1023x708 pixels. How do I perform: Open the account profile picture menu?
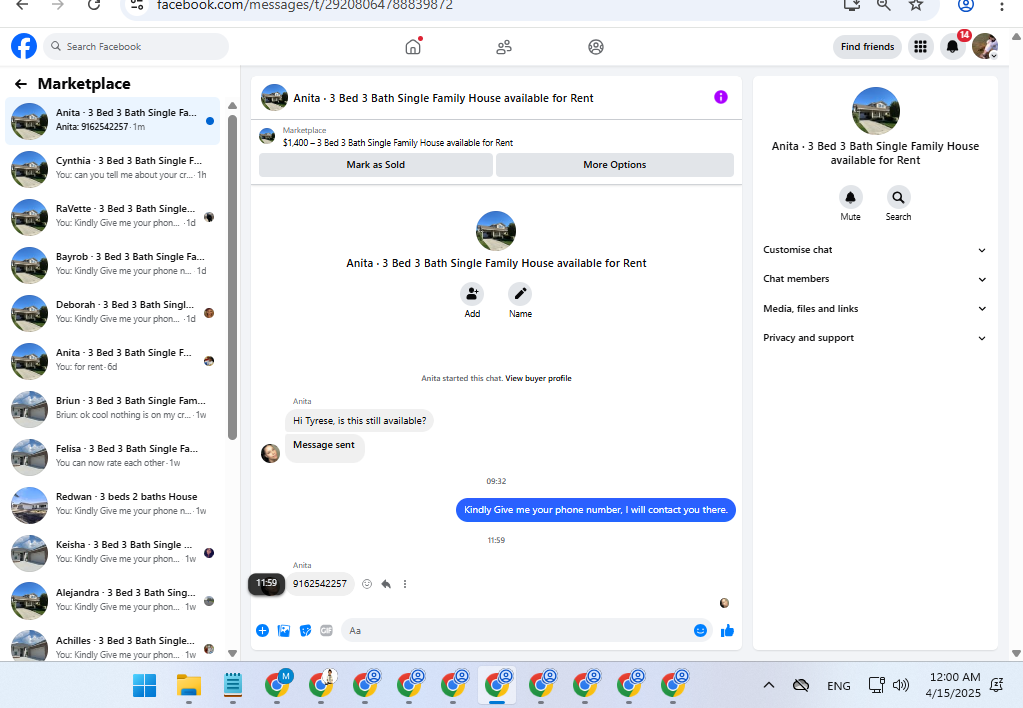[985, 46]
